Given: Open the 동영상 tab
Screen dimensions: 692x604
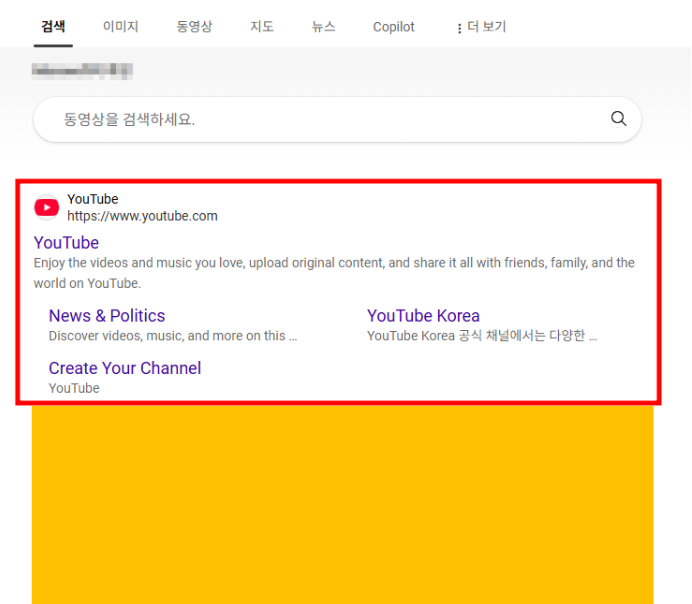Looking at the screenshot, I should [194, 27].
